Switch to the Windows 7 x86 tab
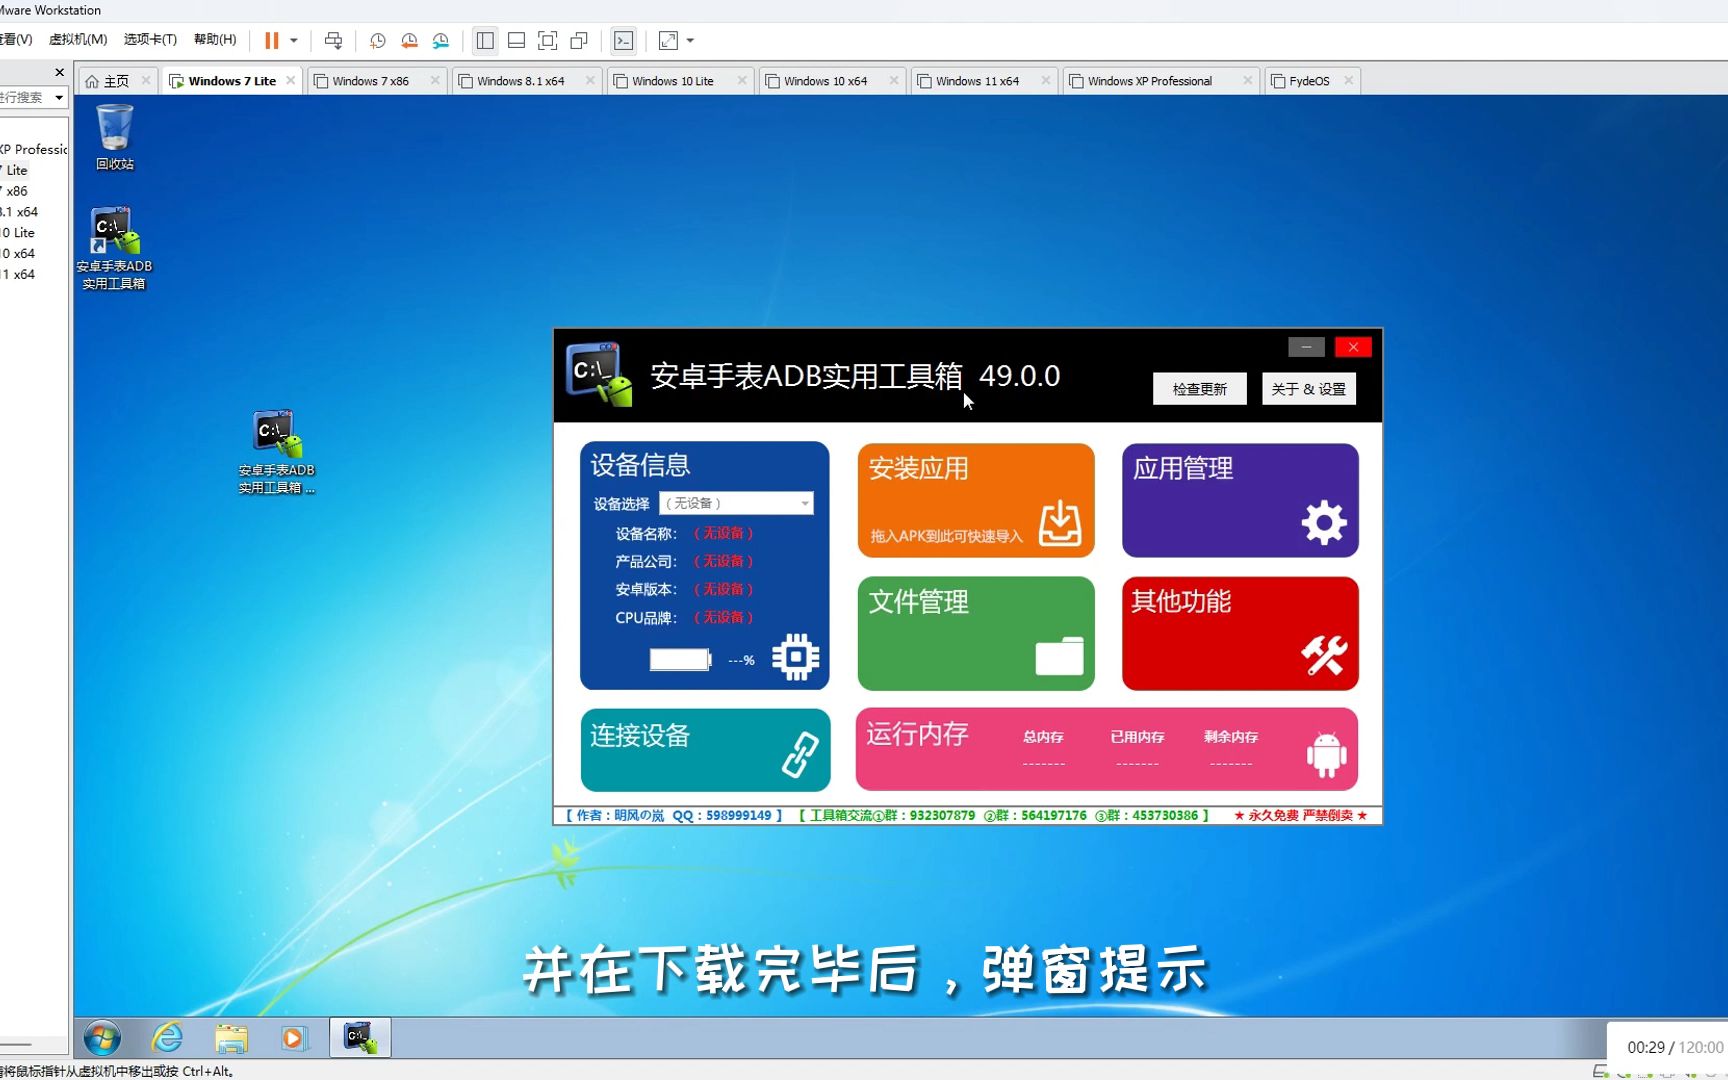Screen dimensions: 1728x1080 click(370, 81)
